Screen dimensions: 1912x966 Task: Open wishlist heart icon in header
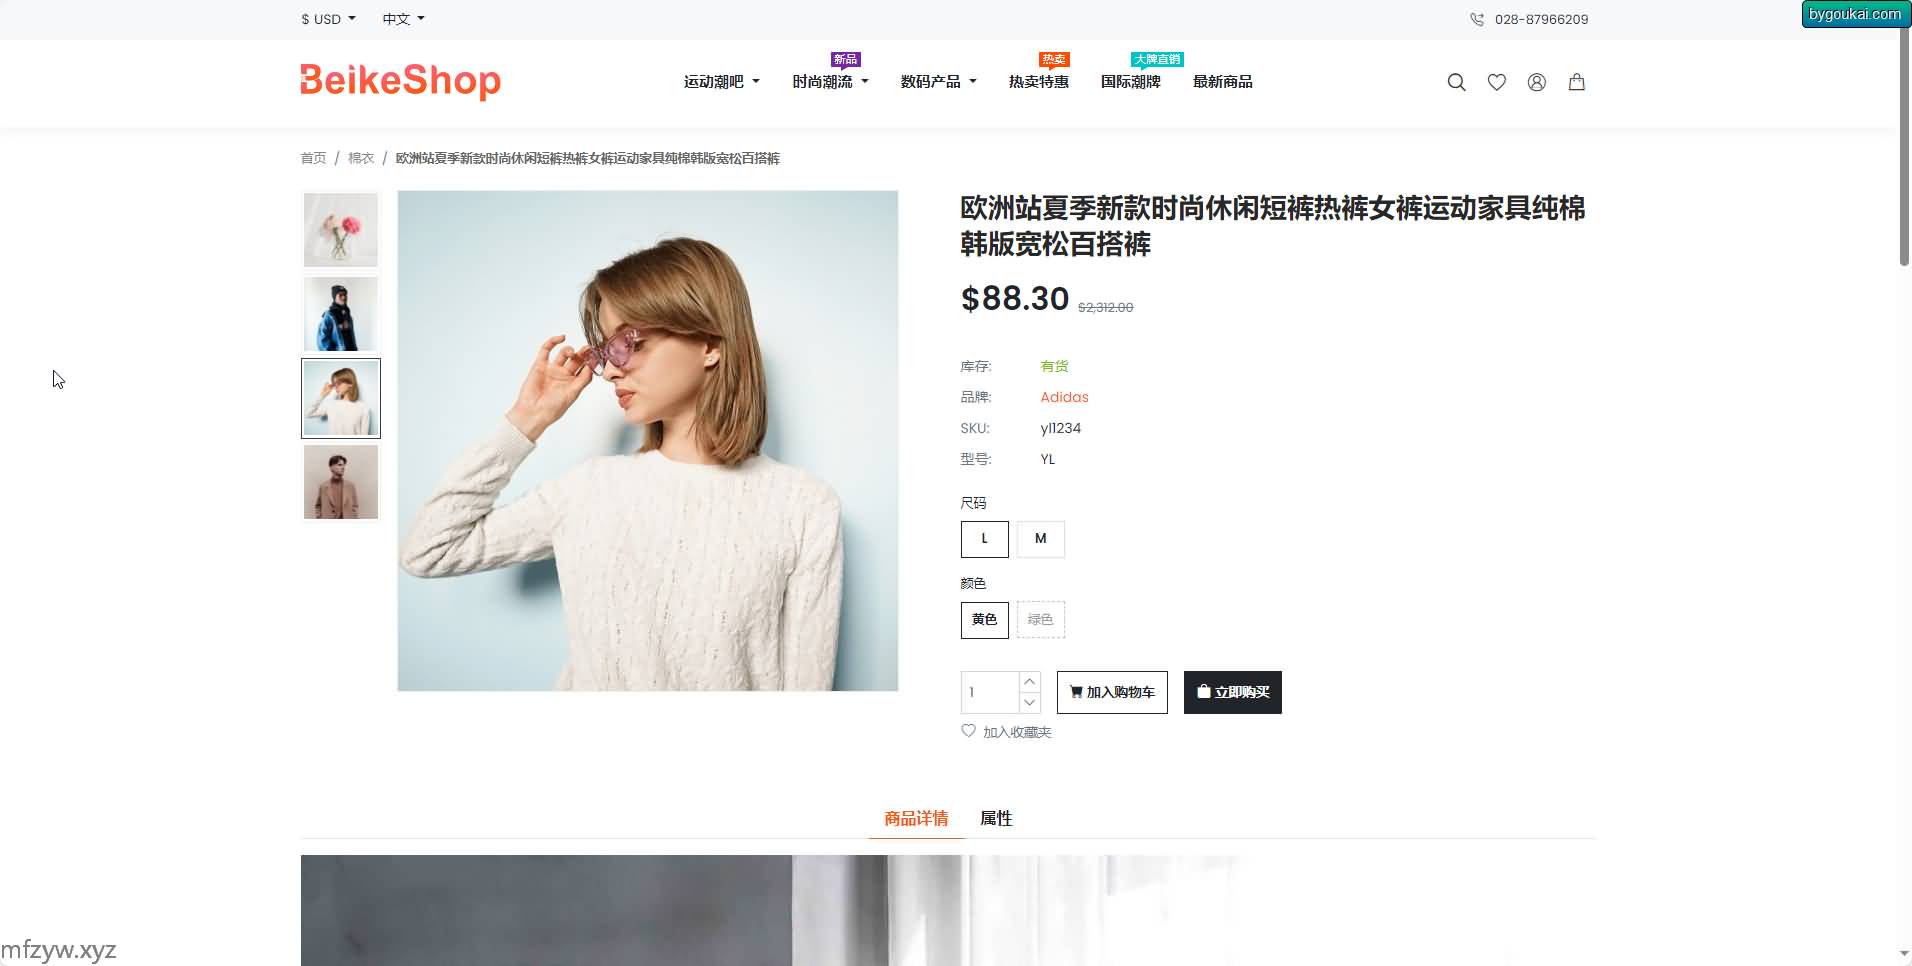coord(1496,82)
